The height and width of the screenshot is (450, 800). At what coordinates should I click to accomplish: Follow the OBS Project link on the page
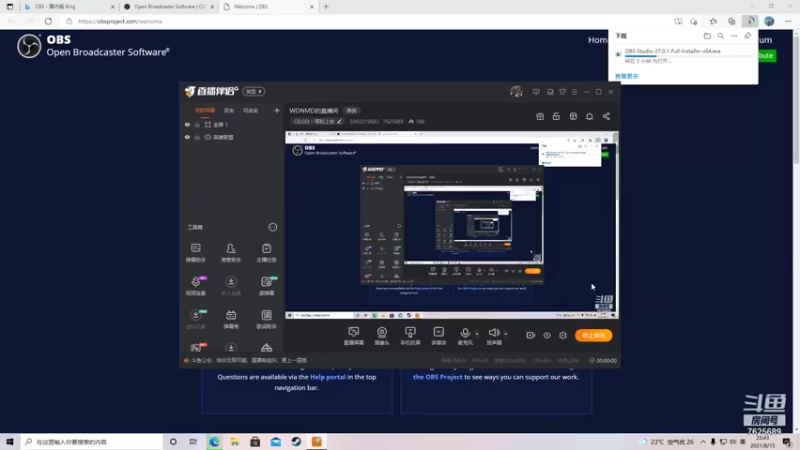[x=437, y=377]
